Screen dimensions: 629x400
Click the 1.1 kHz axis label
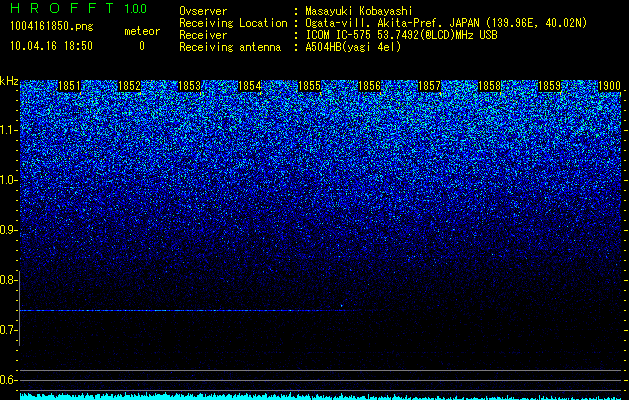click(9, 130)
